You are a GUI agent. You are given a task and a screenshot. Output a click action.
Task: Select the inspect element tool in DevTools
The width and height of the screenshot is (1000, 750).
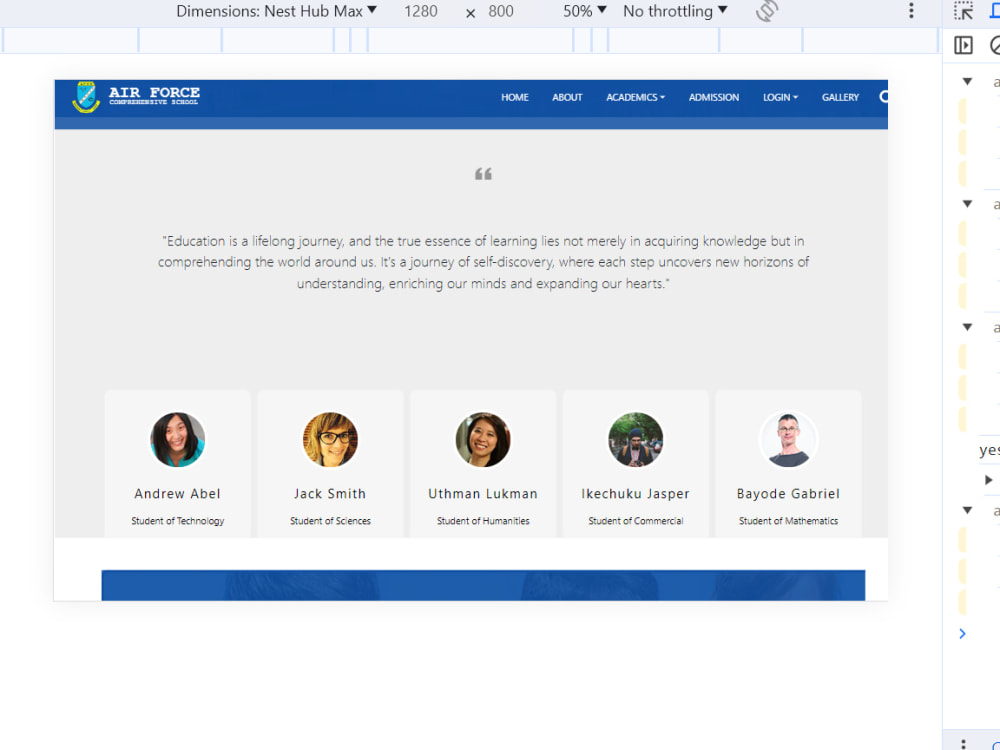(963, 11)
